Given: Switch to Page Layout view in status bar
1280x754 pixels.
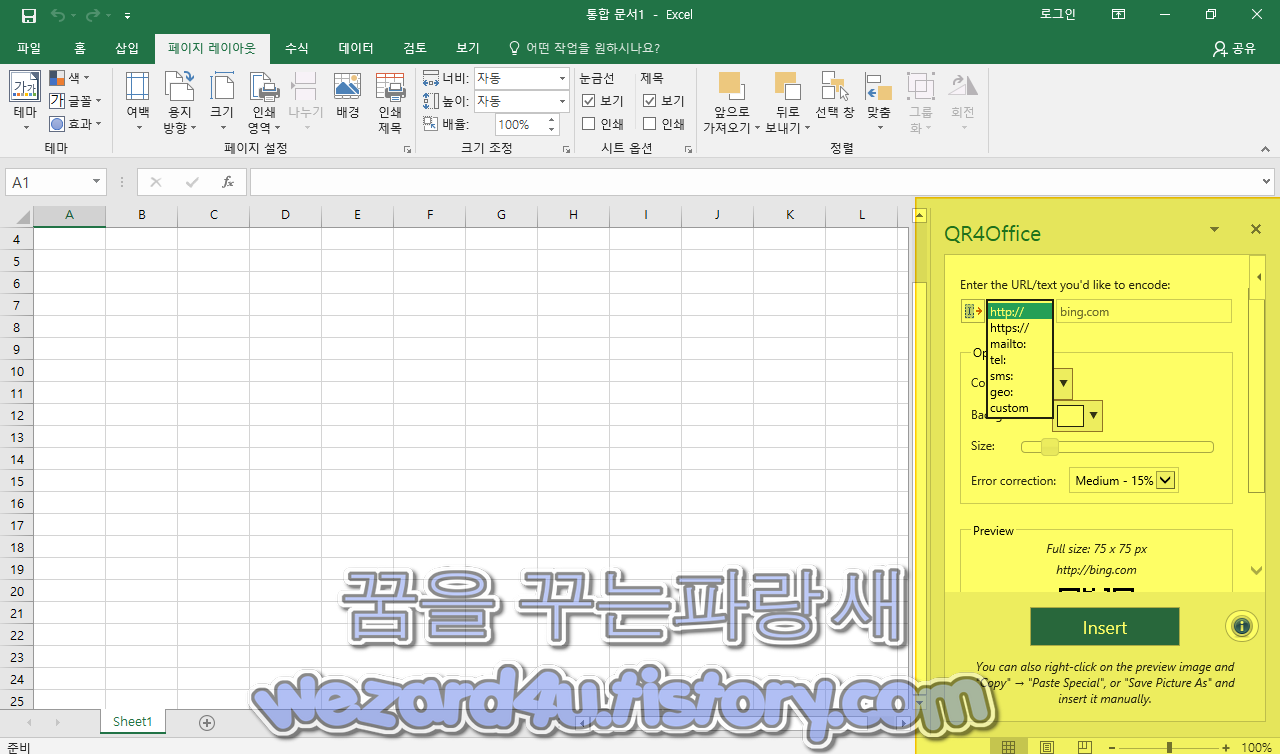Looking at the screenshot, I should (x=1046, y=747).
